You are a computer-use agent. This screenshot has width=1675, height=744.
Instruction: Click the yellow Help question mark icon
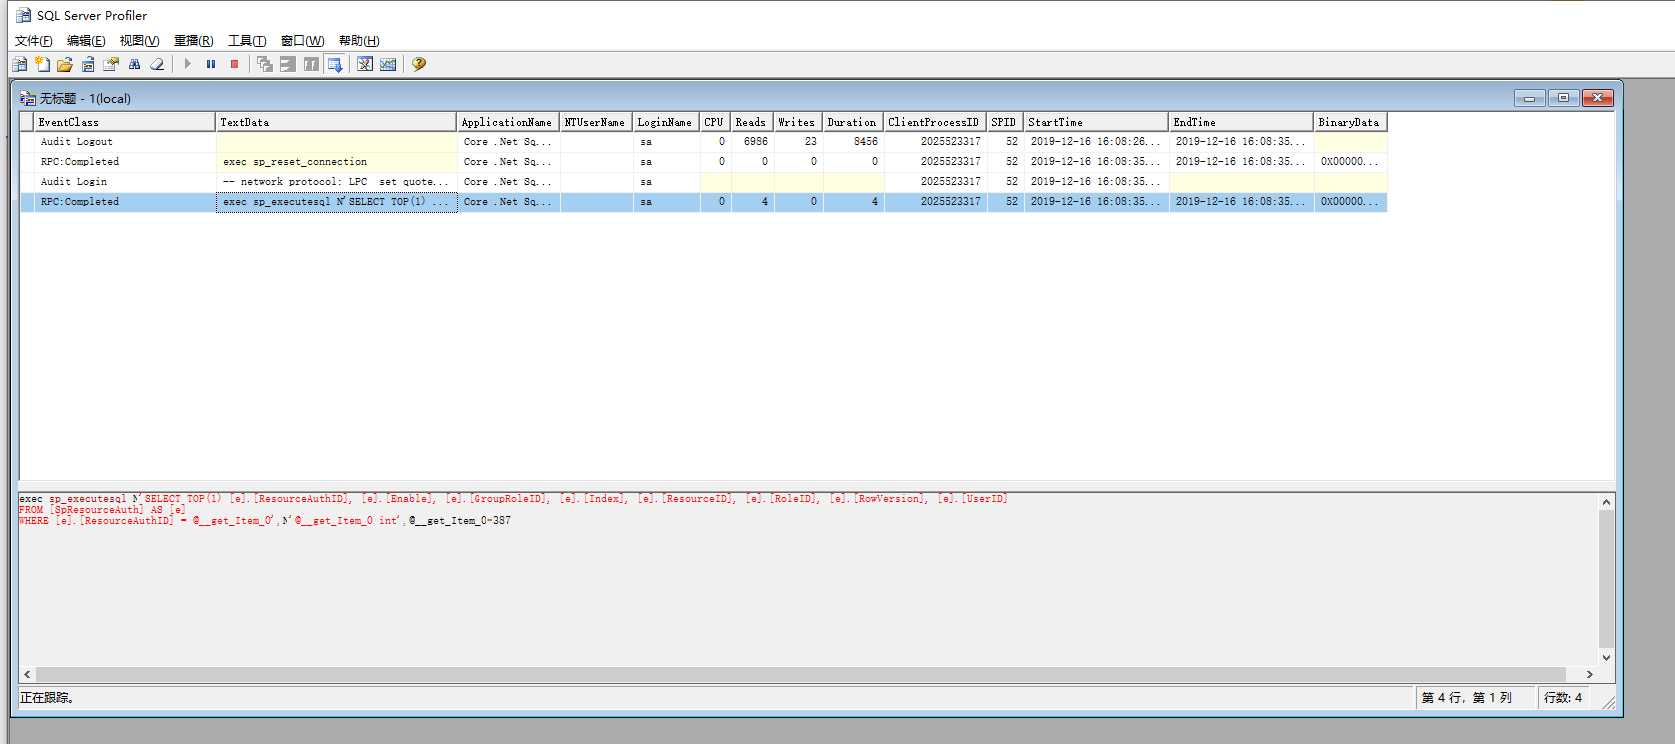pos(419,64)
